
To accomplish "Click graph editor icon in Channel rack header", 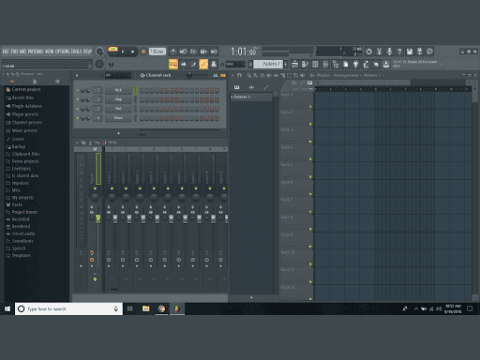I will point(215,75).
